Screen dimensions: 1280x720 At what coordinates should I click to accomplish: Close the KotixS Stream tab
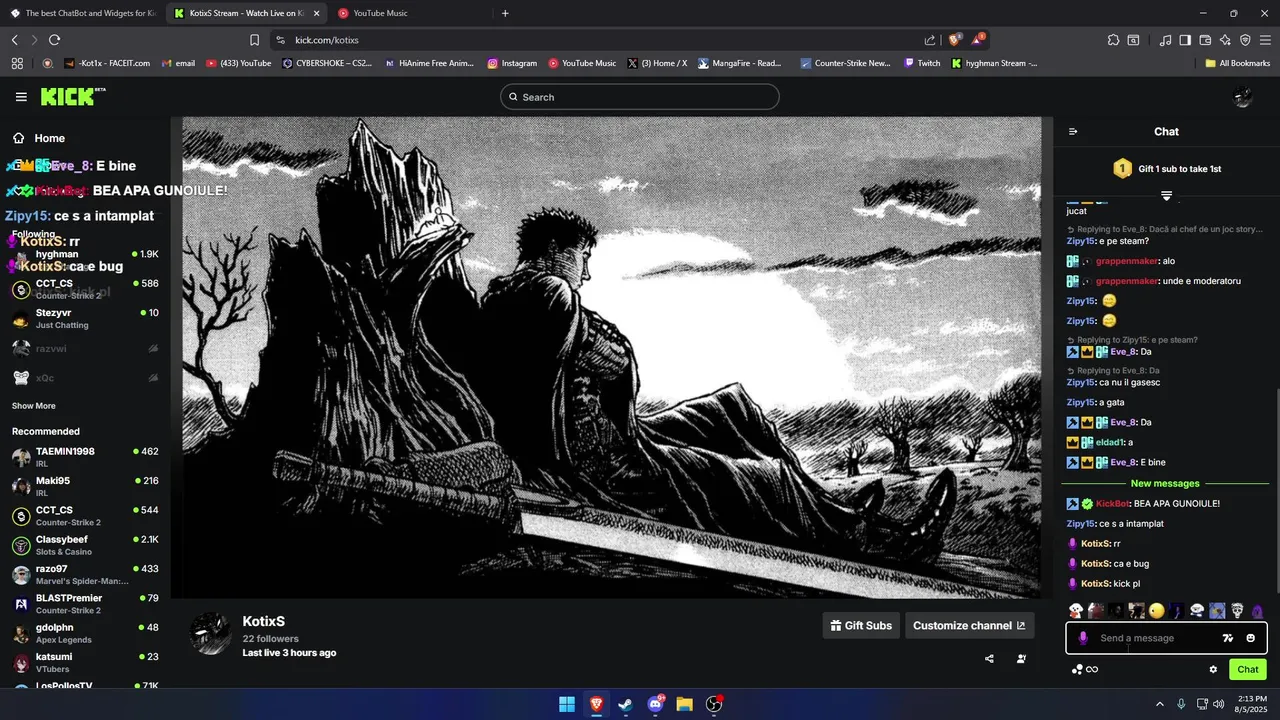point(316,13)
